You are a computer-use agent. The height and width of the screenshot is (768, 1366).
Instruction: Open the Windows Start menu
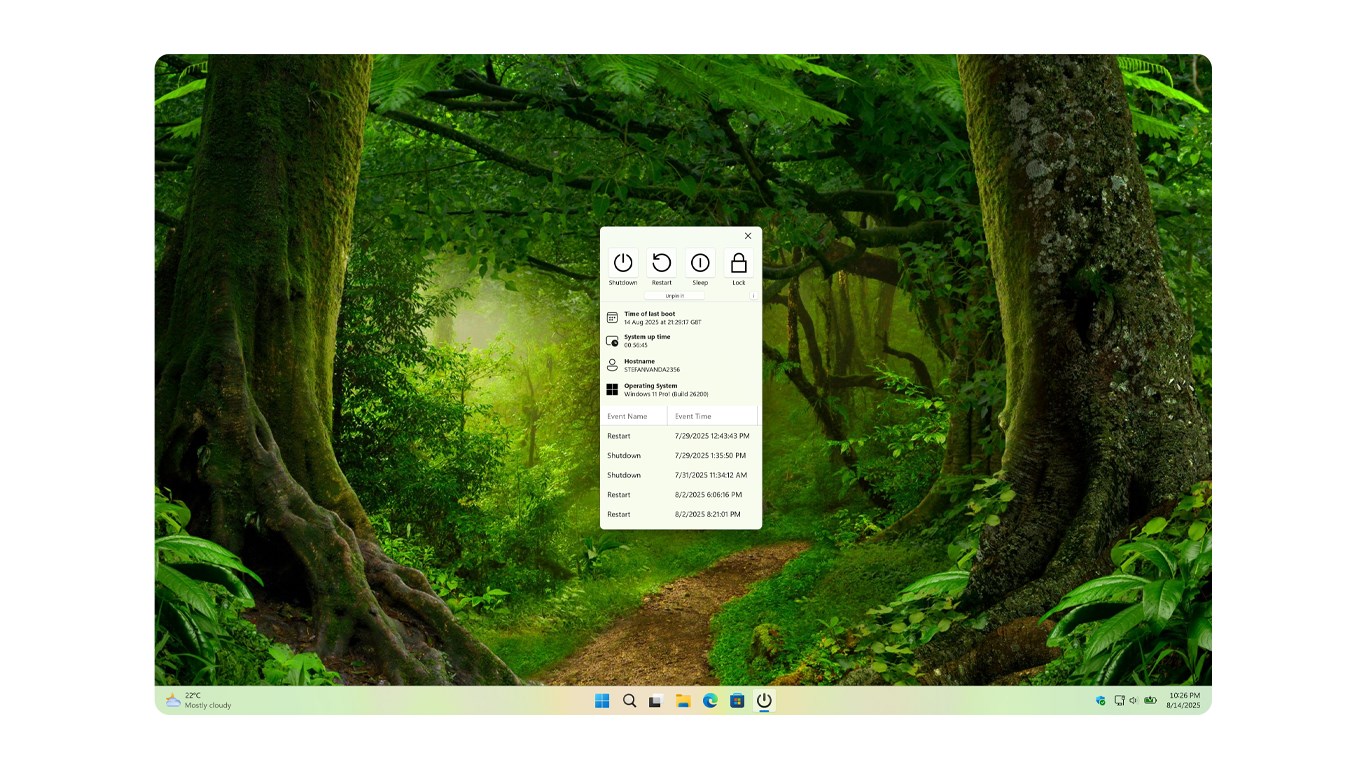point(602,701)
